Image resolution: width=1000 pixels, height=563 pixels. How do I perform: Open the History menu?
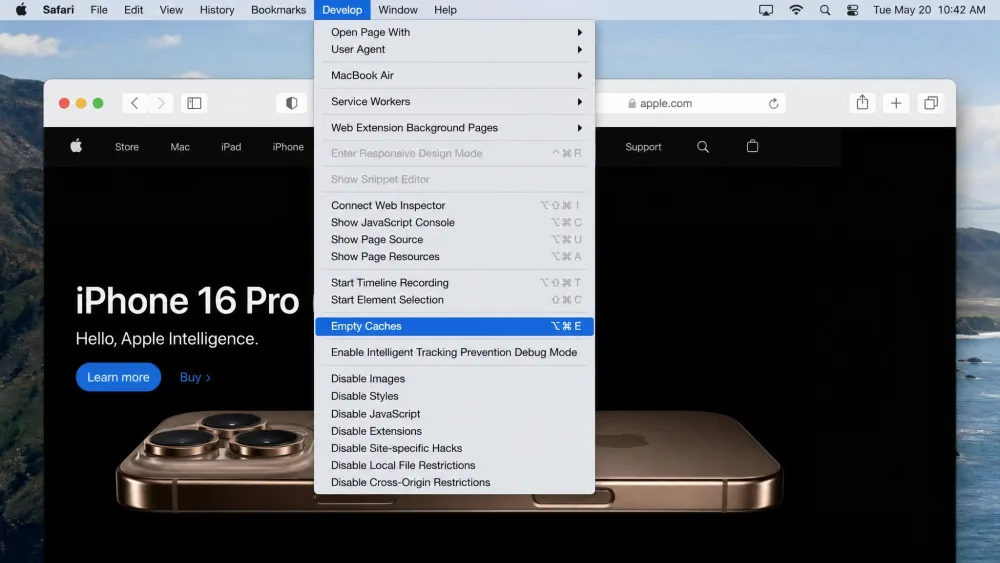[217, 10]
